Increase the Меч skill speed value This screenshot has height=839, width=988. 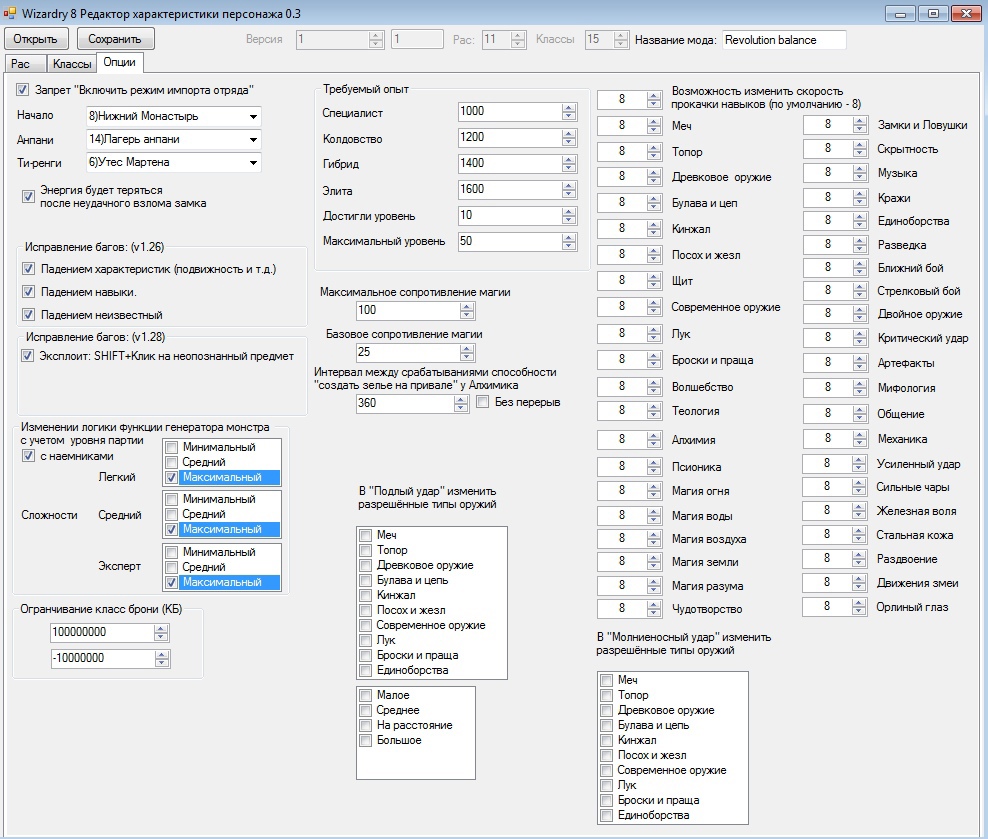(654, 122)
